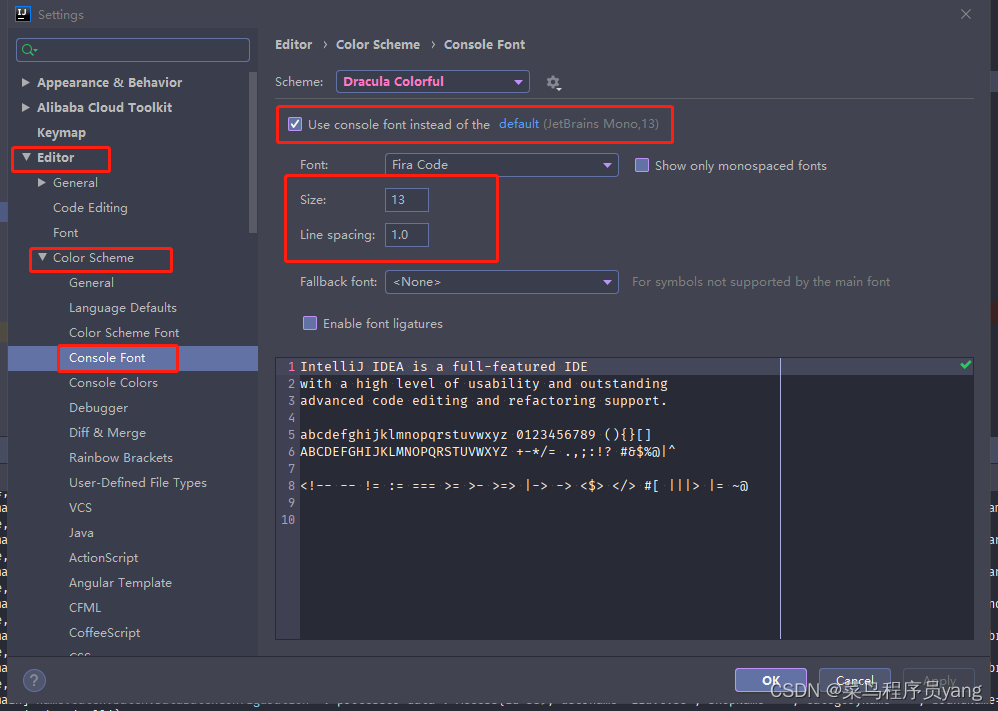Viewport: 998px width, 711px height.
Task: Click the settings tree scrollbar
Action: (x=253, y=153)
